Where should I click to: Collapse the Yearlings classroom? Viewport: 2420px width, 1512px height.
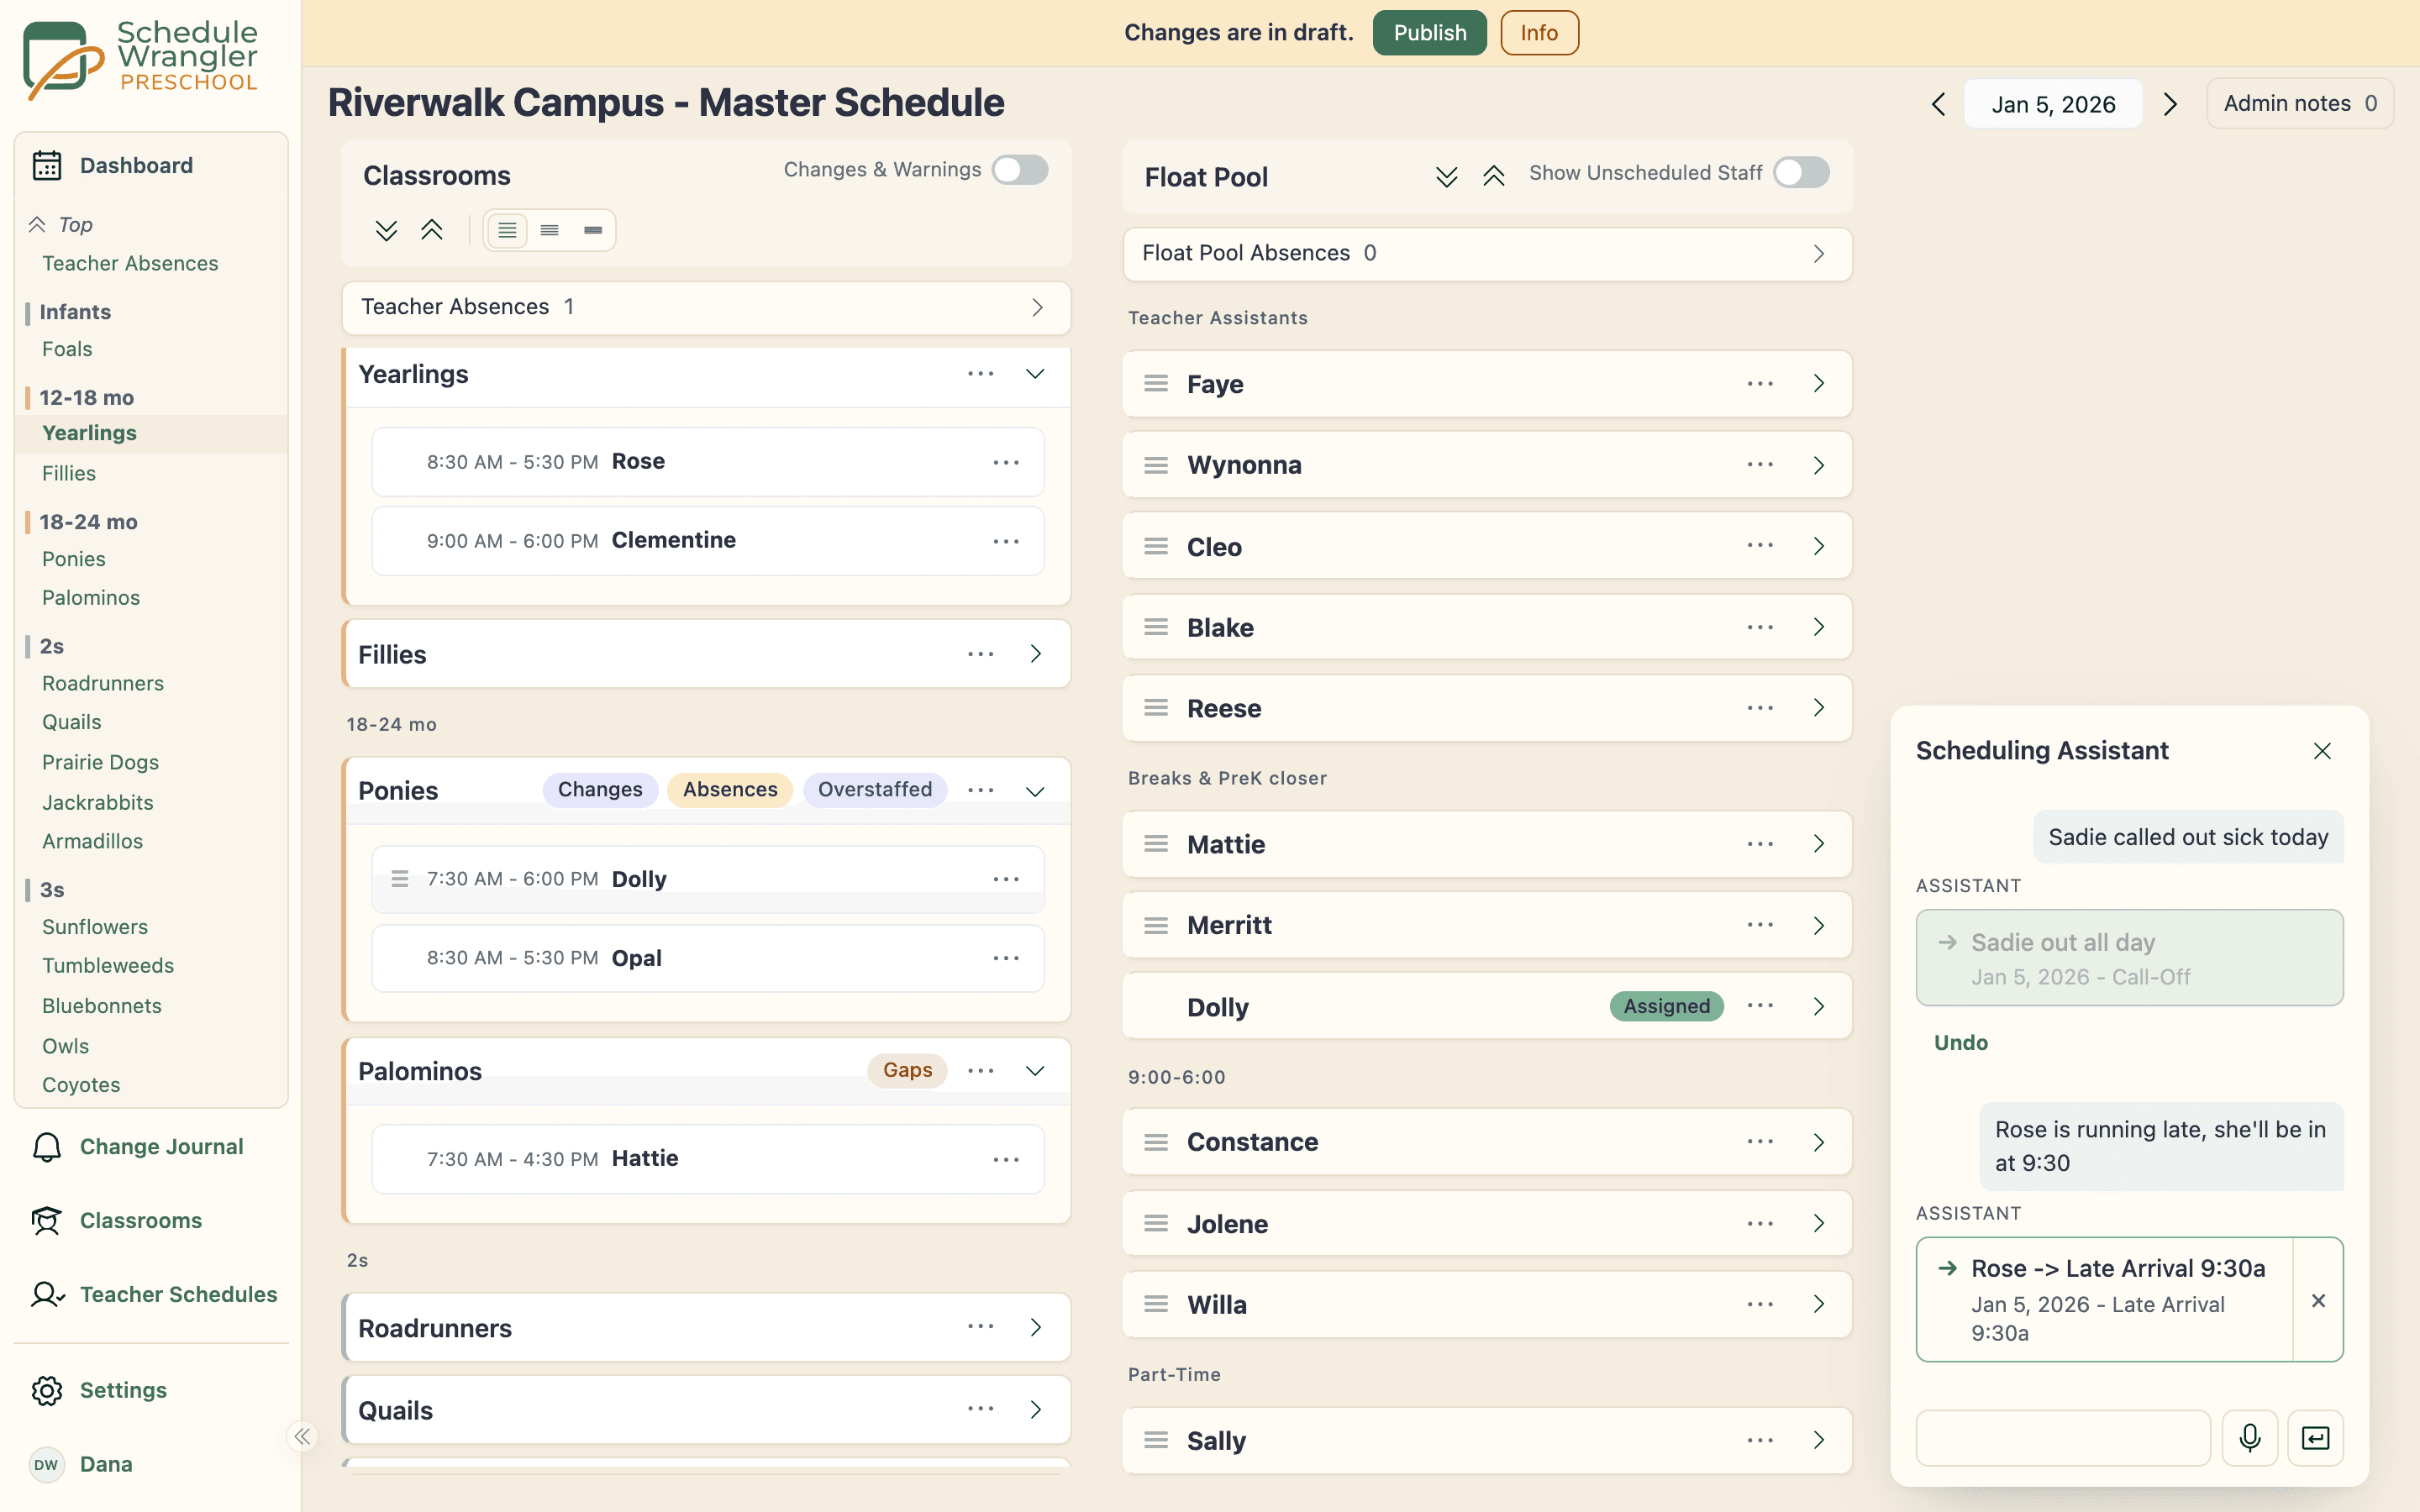1035,374
